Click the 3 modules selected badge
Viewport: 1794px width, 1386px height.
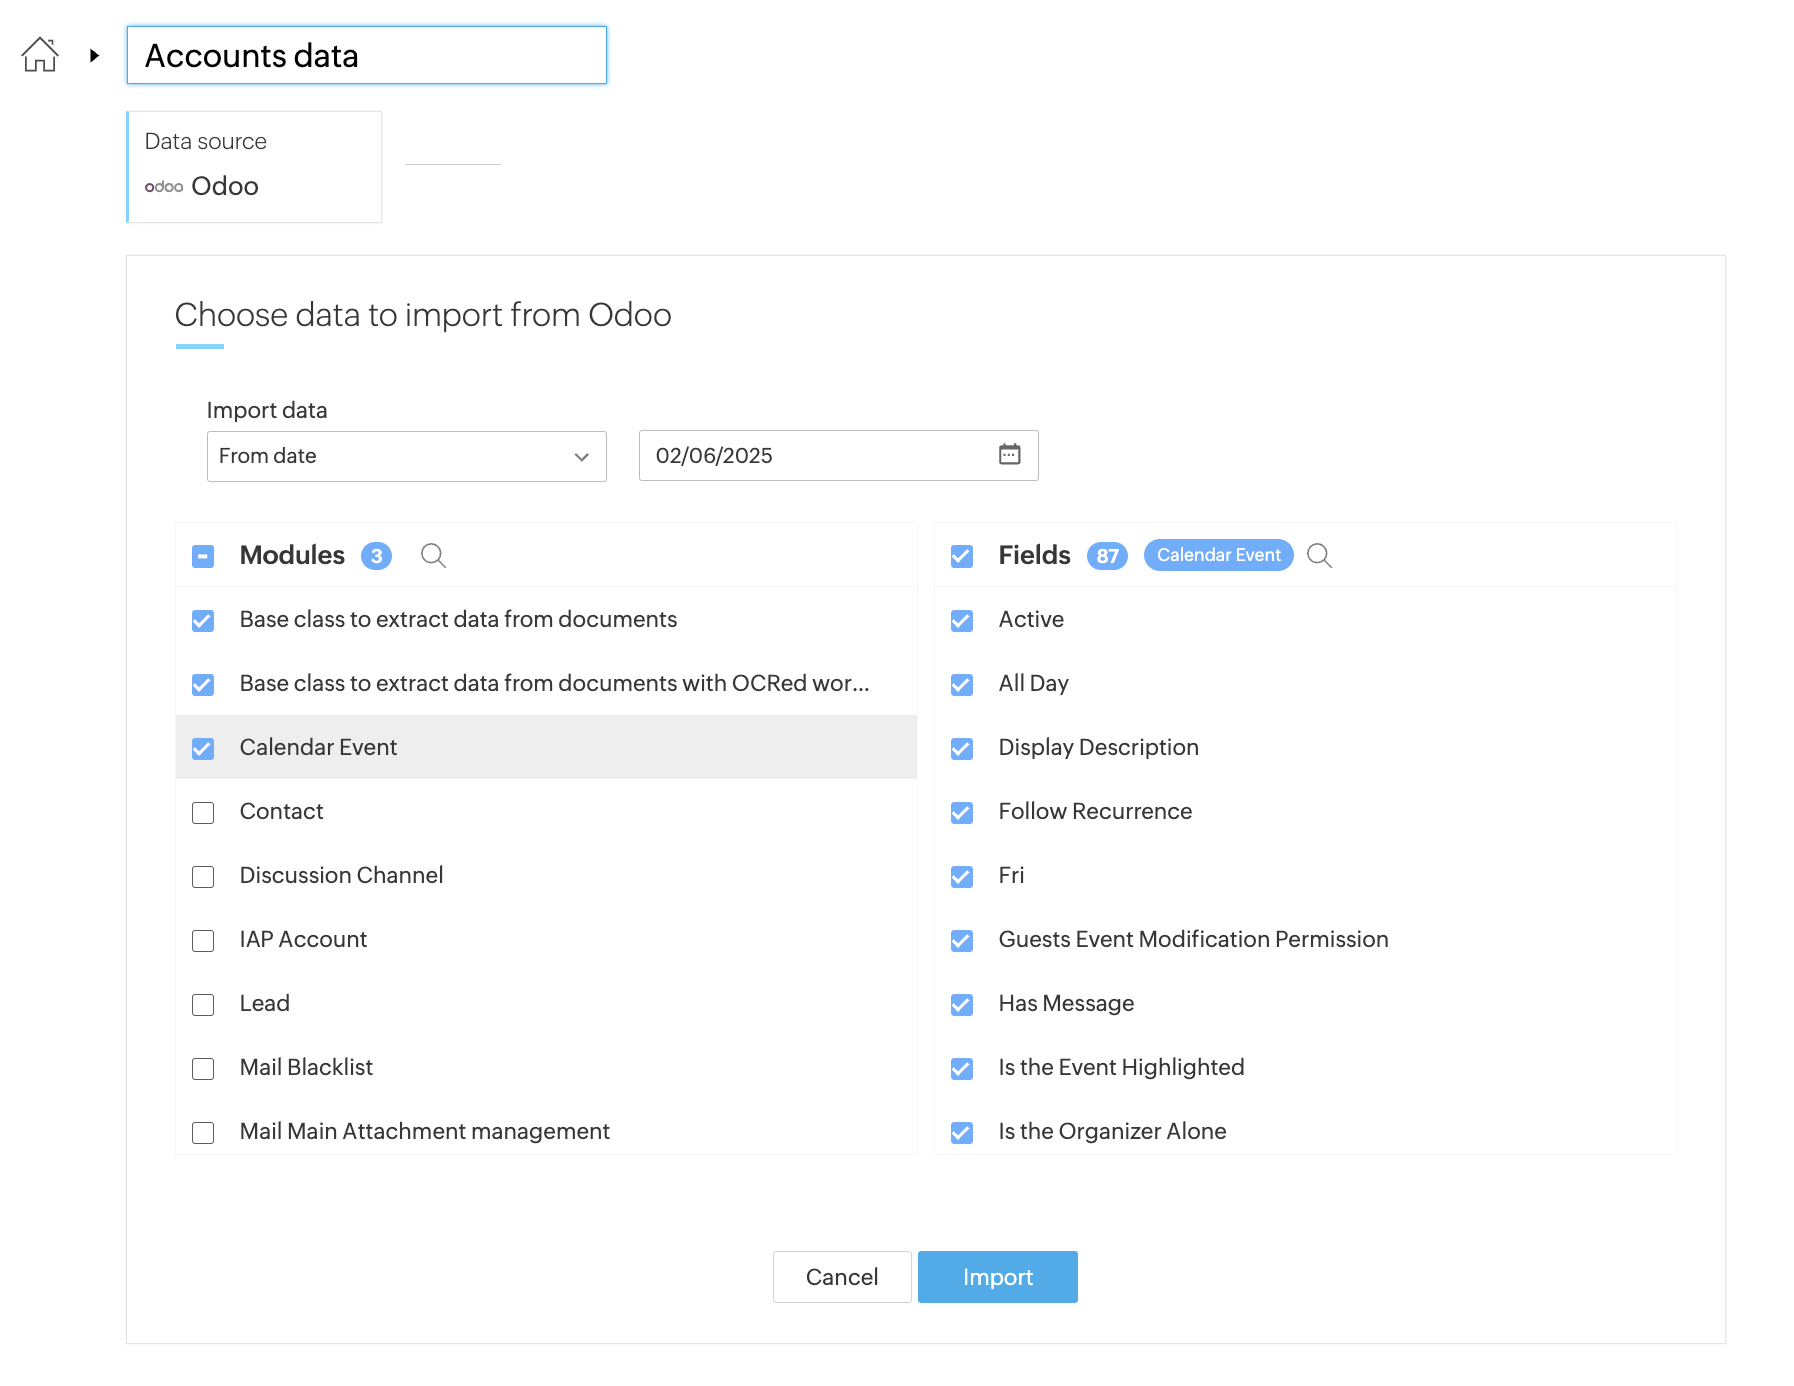click(376, 556)
